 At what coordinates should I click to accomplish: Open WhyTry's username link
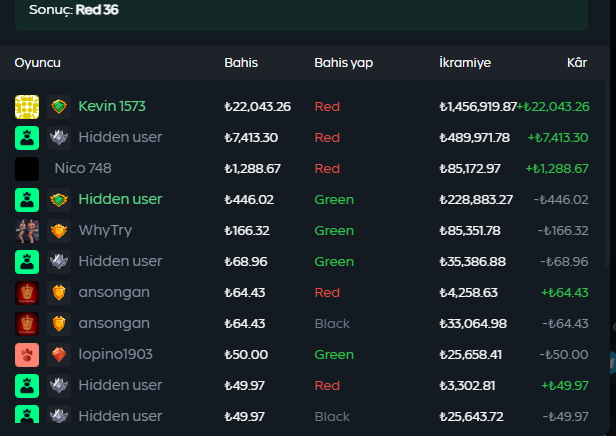(x=105, y=231)
